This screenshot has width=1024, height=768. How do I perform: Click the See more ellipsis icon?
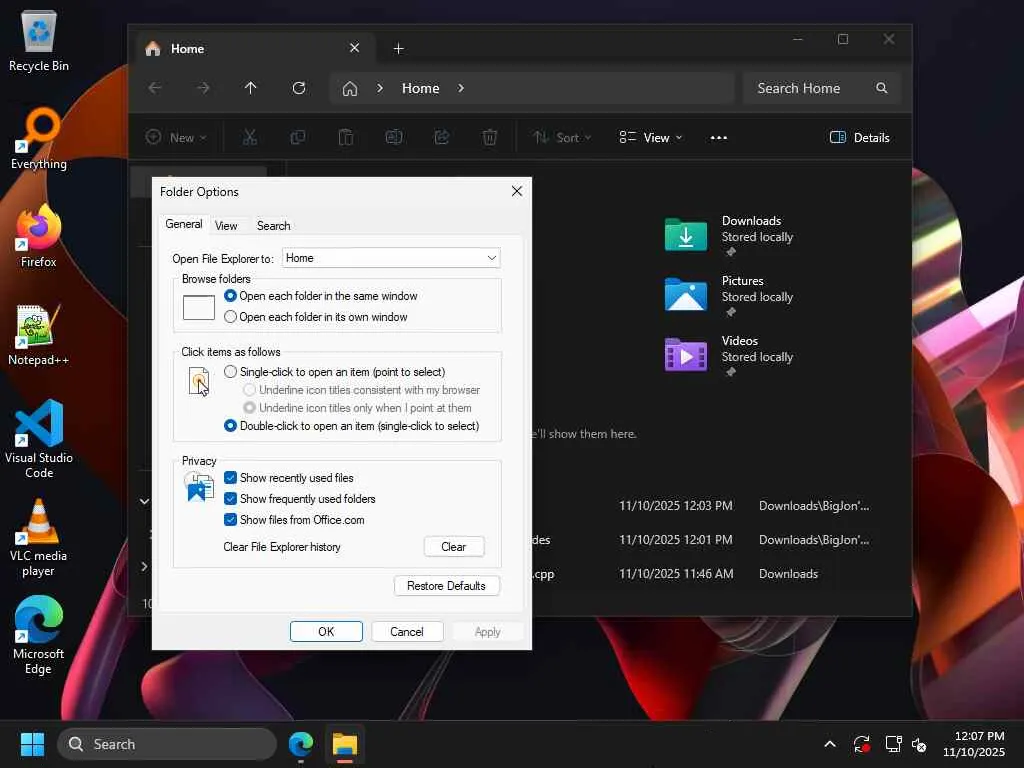pyautogui.click(x=718, y=138)
